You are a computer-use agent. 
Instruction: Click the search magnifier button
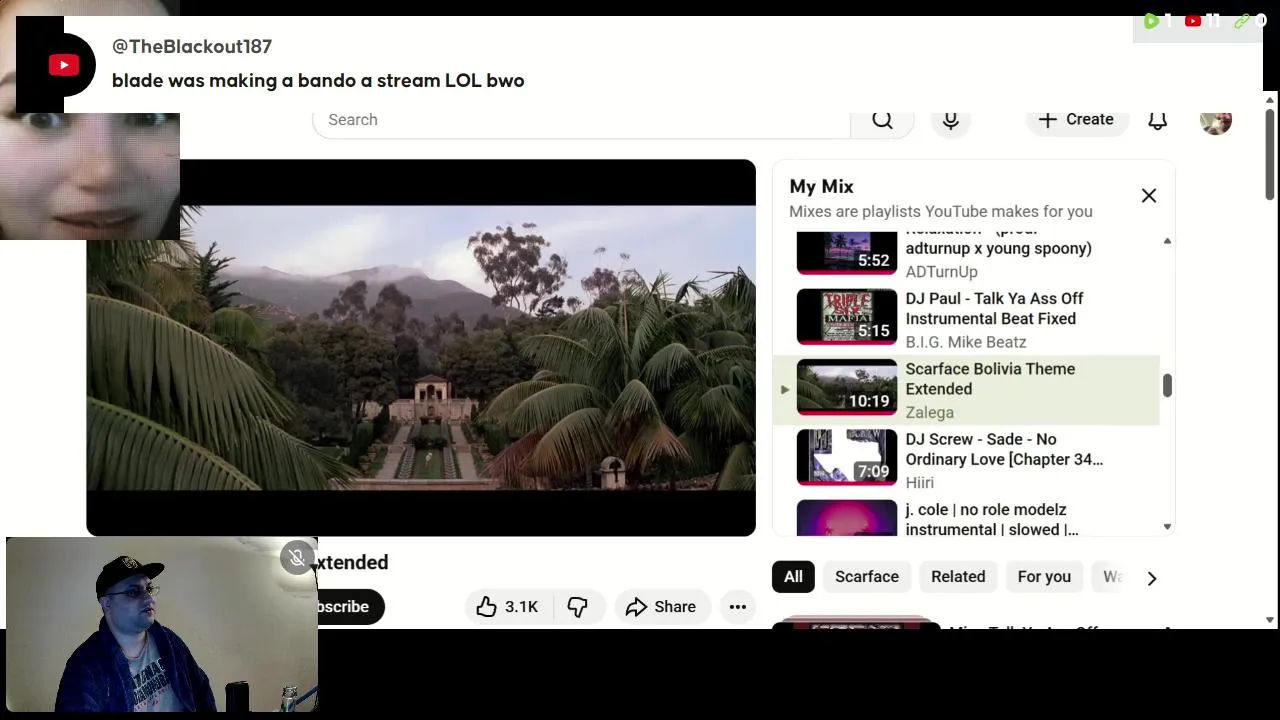(882, 120)
